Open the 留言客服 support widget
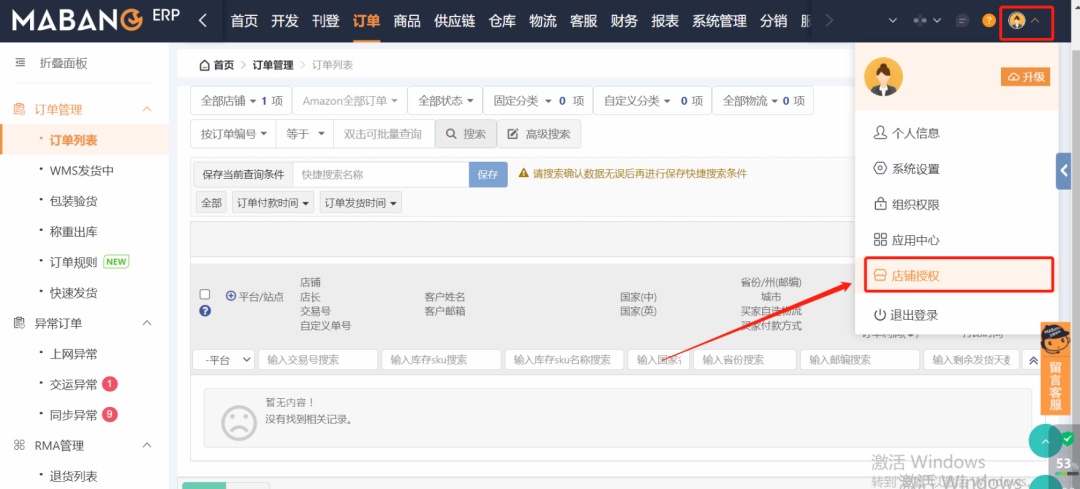The height and width of the screenshot is (489, 1080). (x=1055, y=368)
